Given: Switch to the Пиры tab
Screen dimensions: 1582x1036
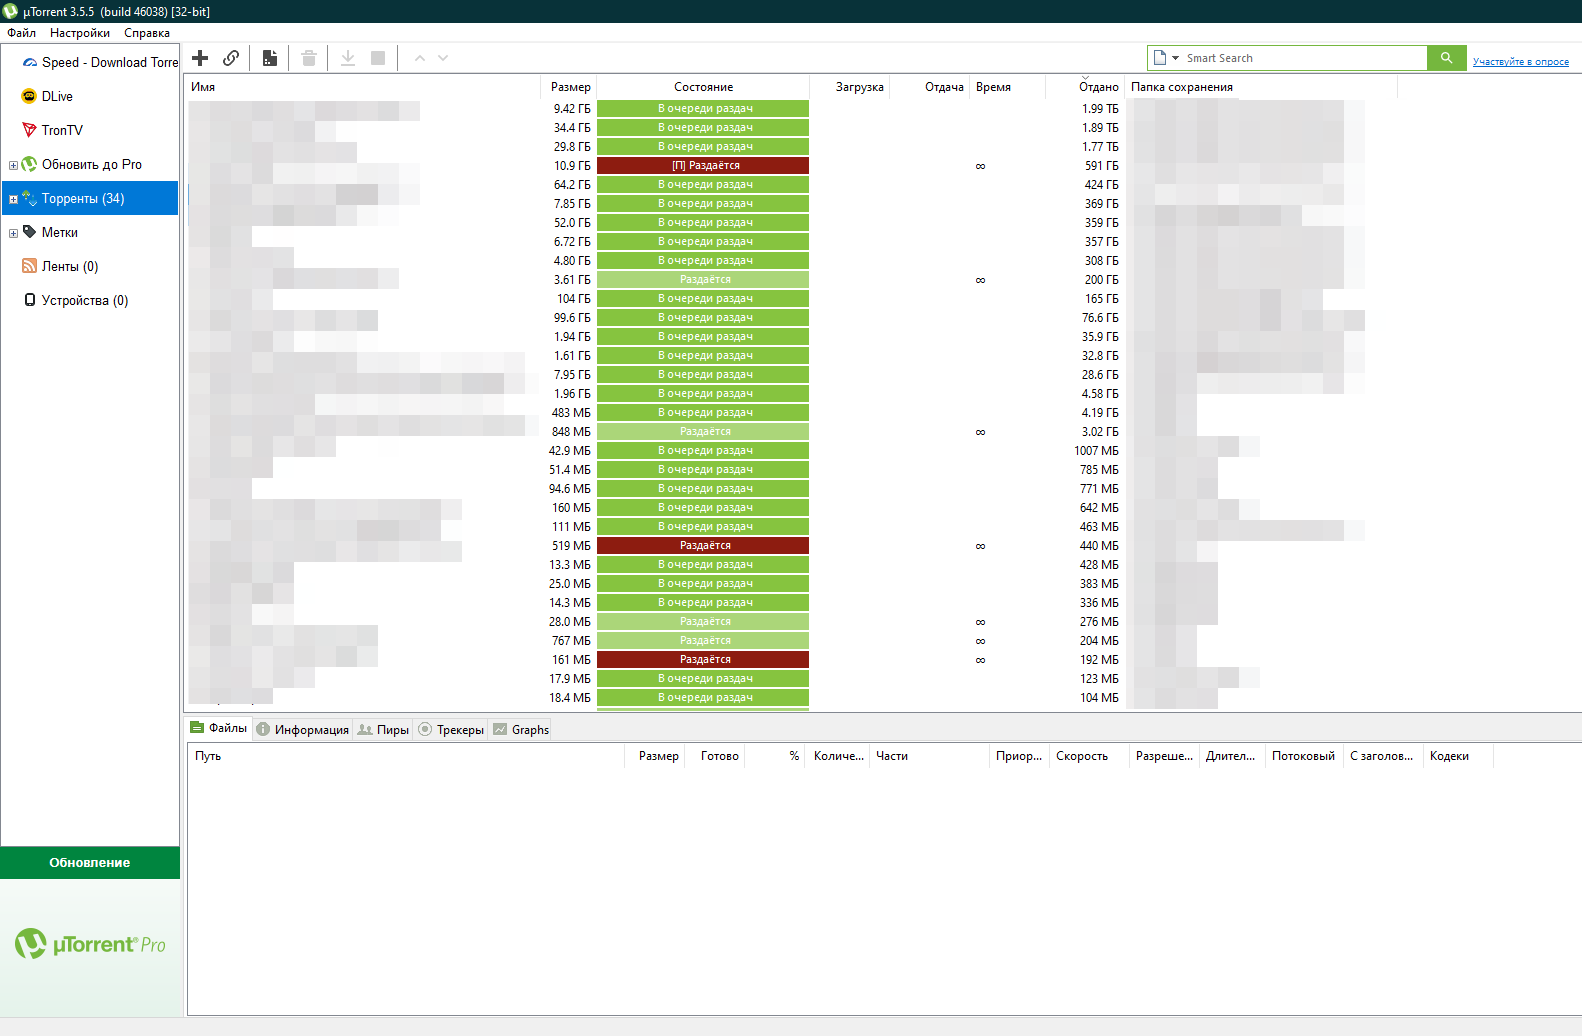Looking at the screenshot, I should coord(383,729).
